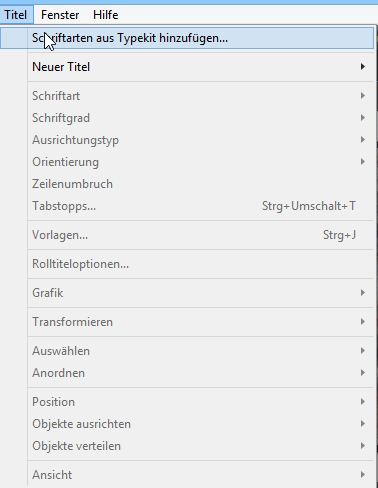378x488 pixels.
Task: Open the Transformieren submenu
Action: click(x=201, y=322)
